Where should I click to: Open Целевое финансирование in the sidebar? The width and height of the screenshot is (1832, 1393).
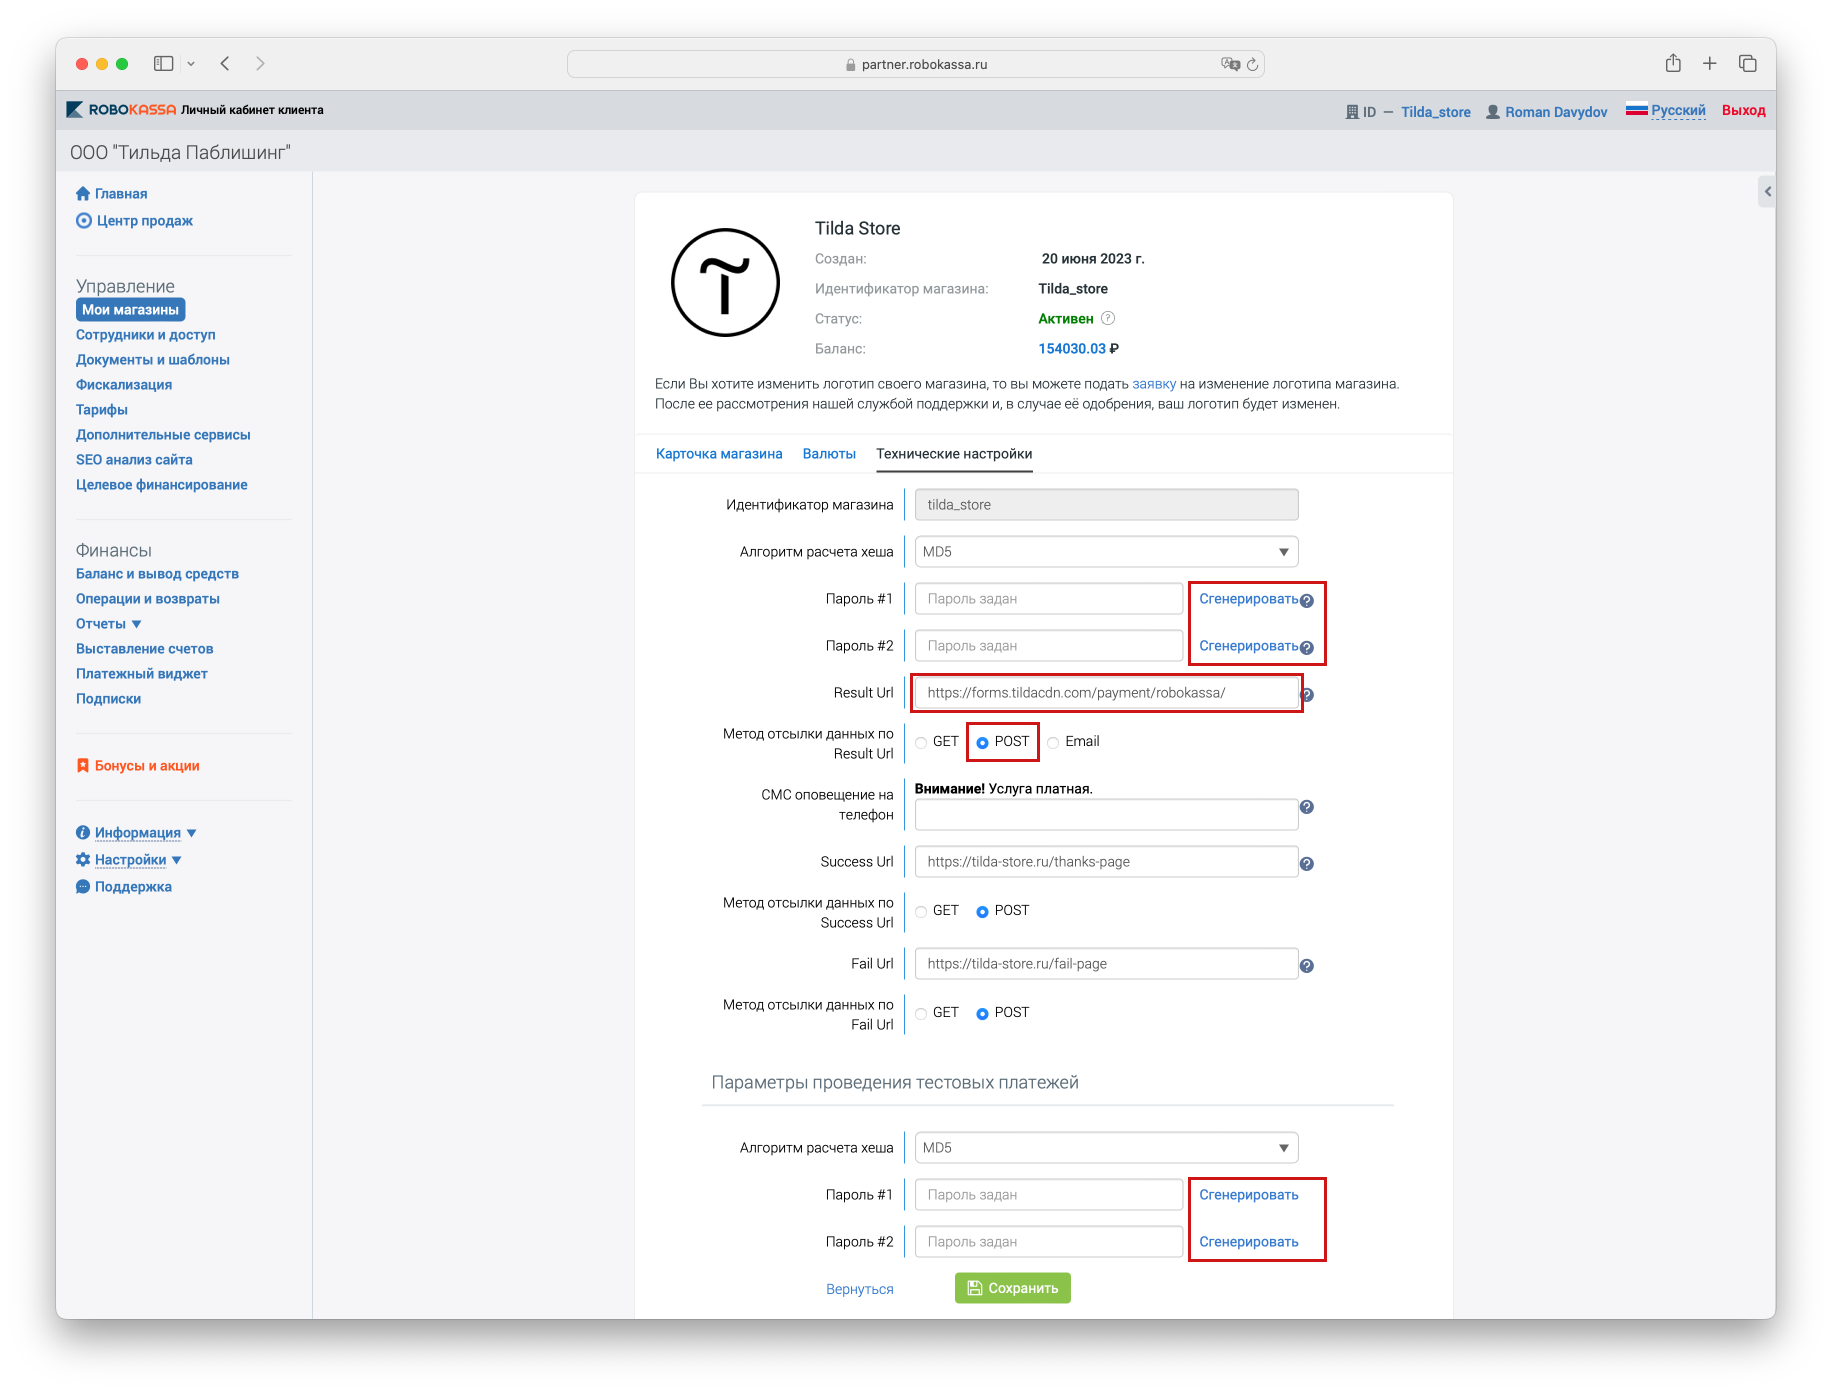[162, 485]
